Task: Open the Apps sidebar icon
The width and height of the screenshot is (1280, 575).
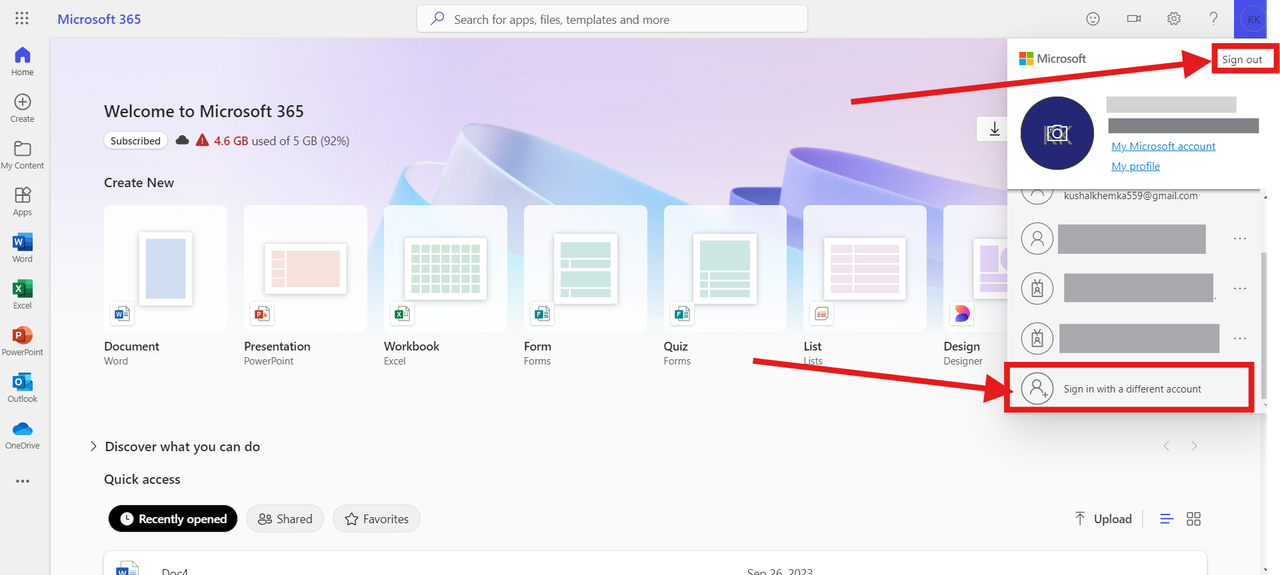Action: [x=22, y=201]
